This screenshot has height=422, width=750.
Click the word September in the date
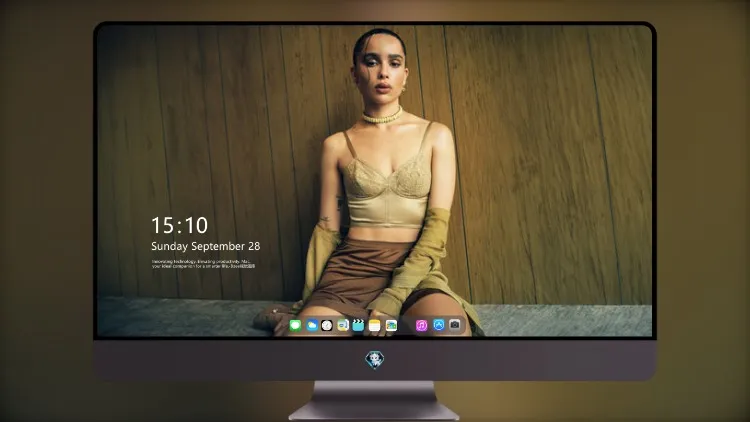coord(218,247)
